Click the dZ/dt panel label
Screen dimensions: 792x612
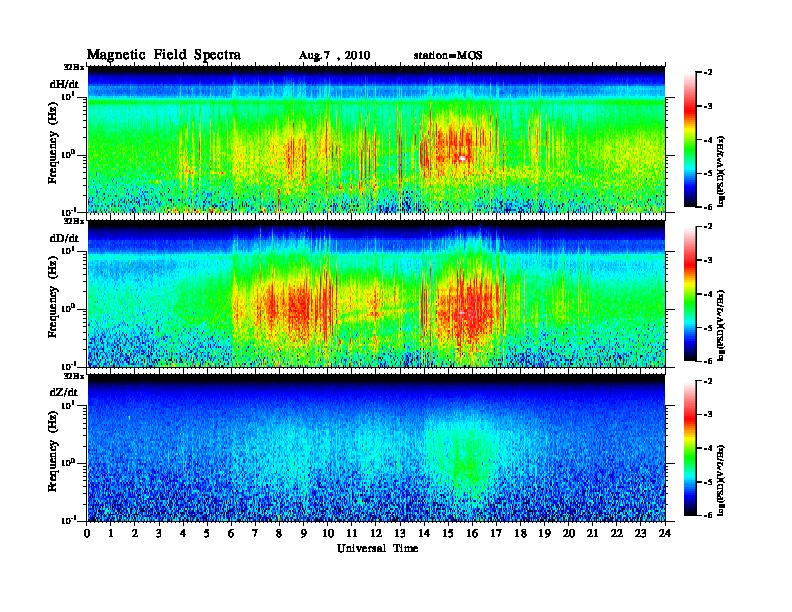click(64, 392)
